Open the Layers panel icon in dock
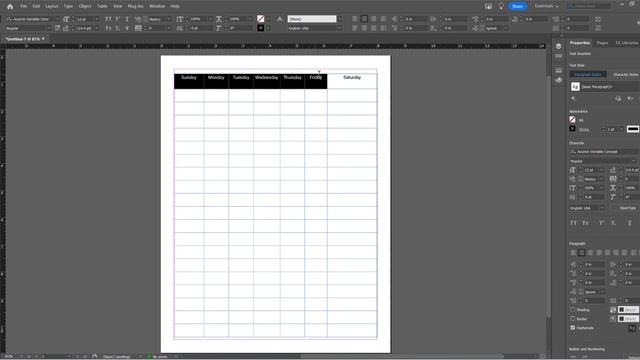640x360 pixels. click(558, 46)
